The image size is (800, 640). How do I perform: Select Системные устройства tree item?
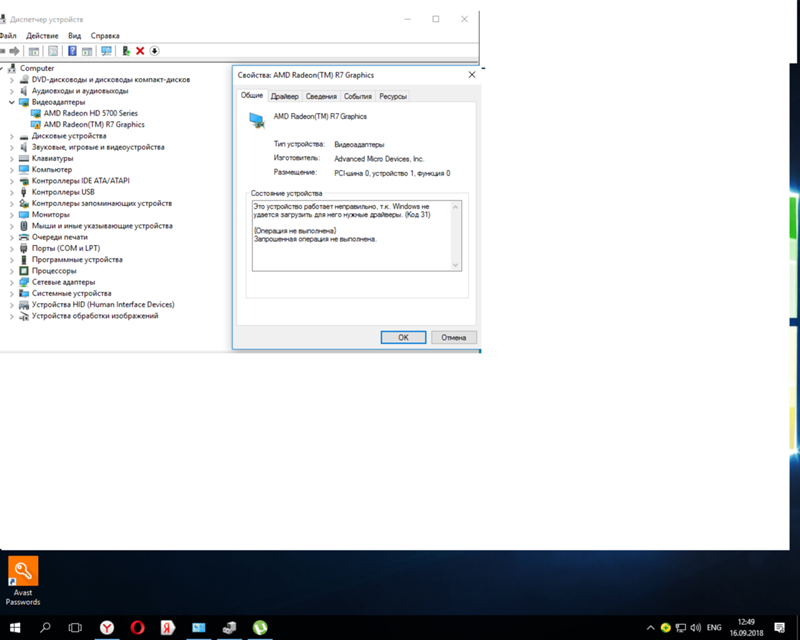click(x=71, y=293)
